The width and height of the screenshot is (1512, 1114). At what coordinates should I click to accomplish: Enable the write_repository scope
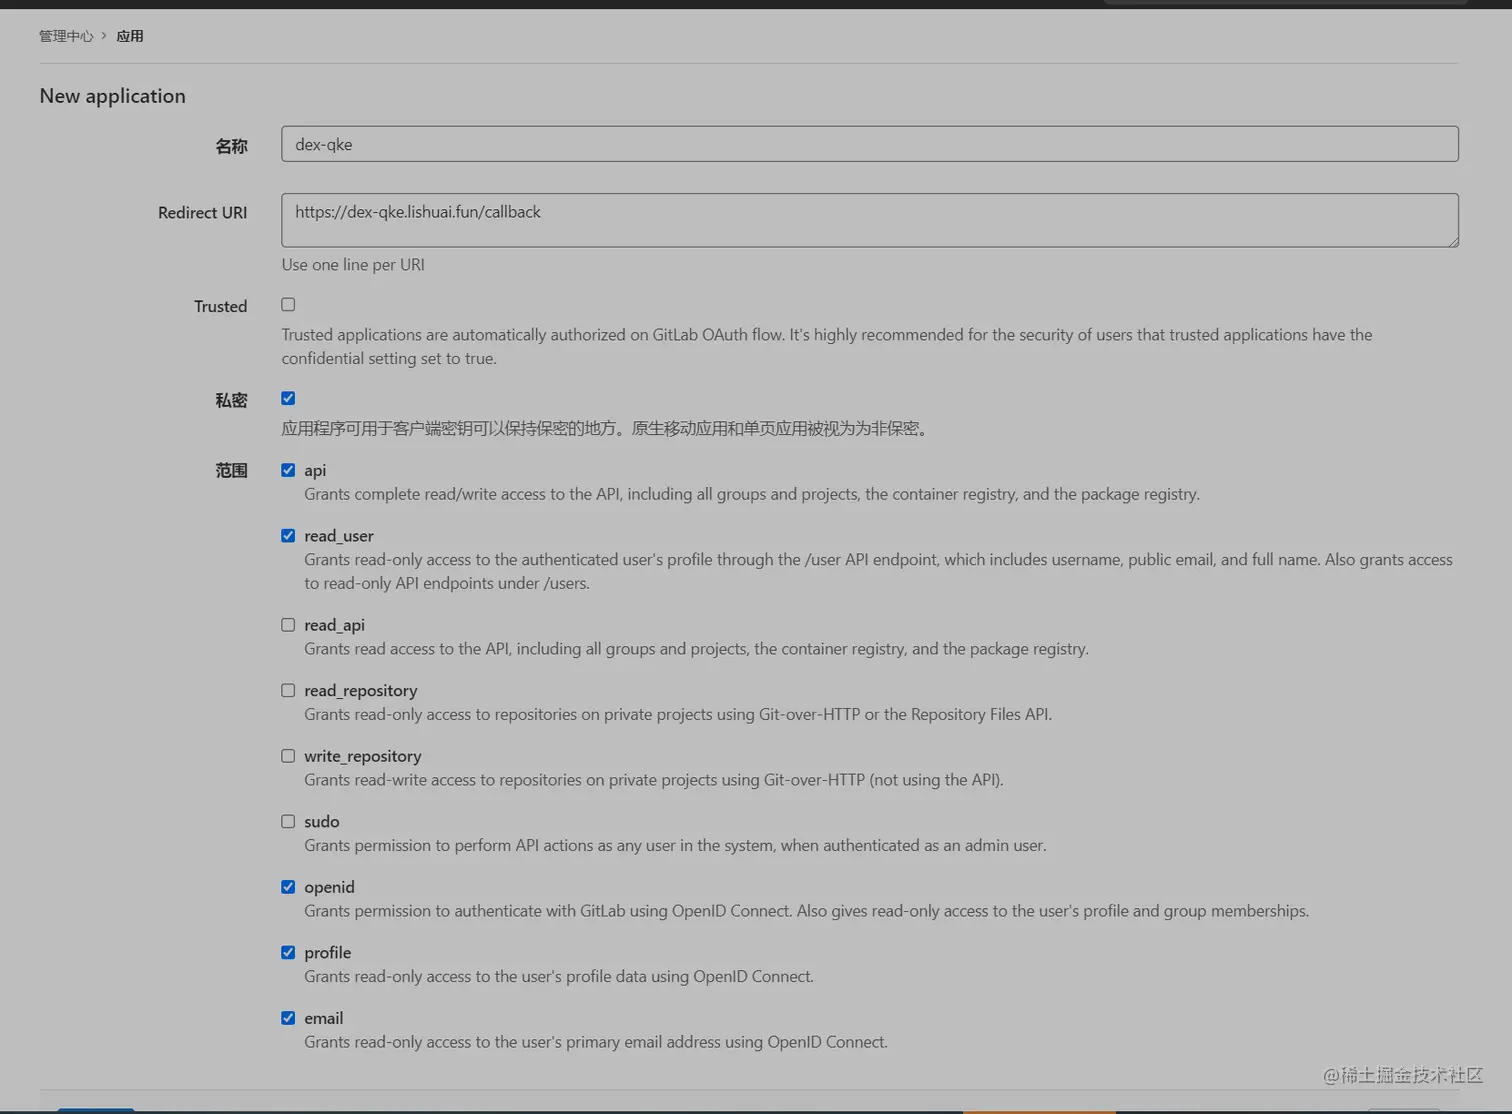click(x=288, y=756)
